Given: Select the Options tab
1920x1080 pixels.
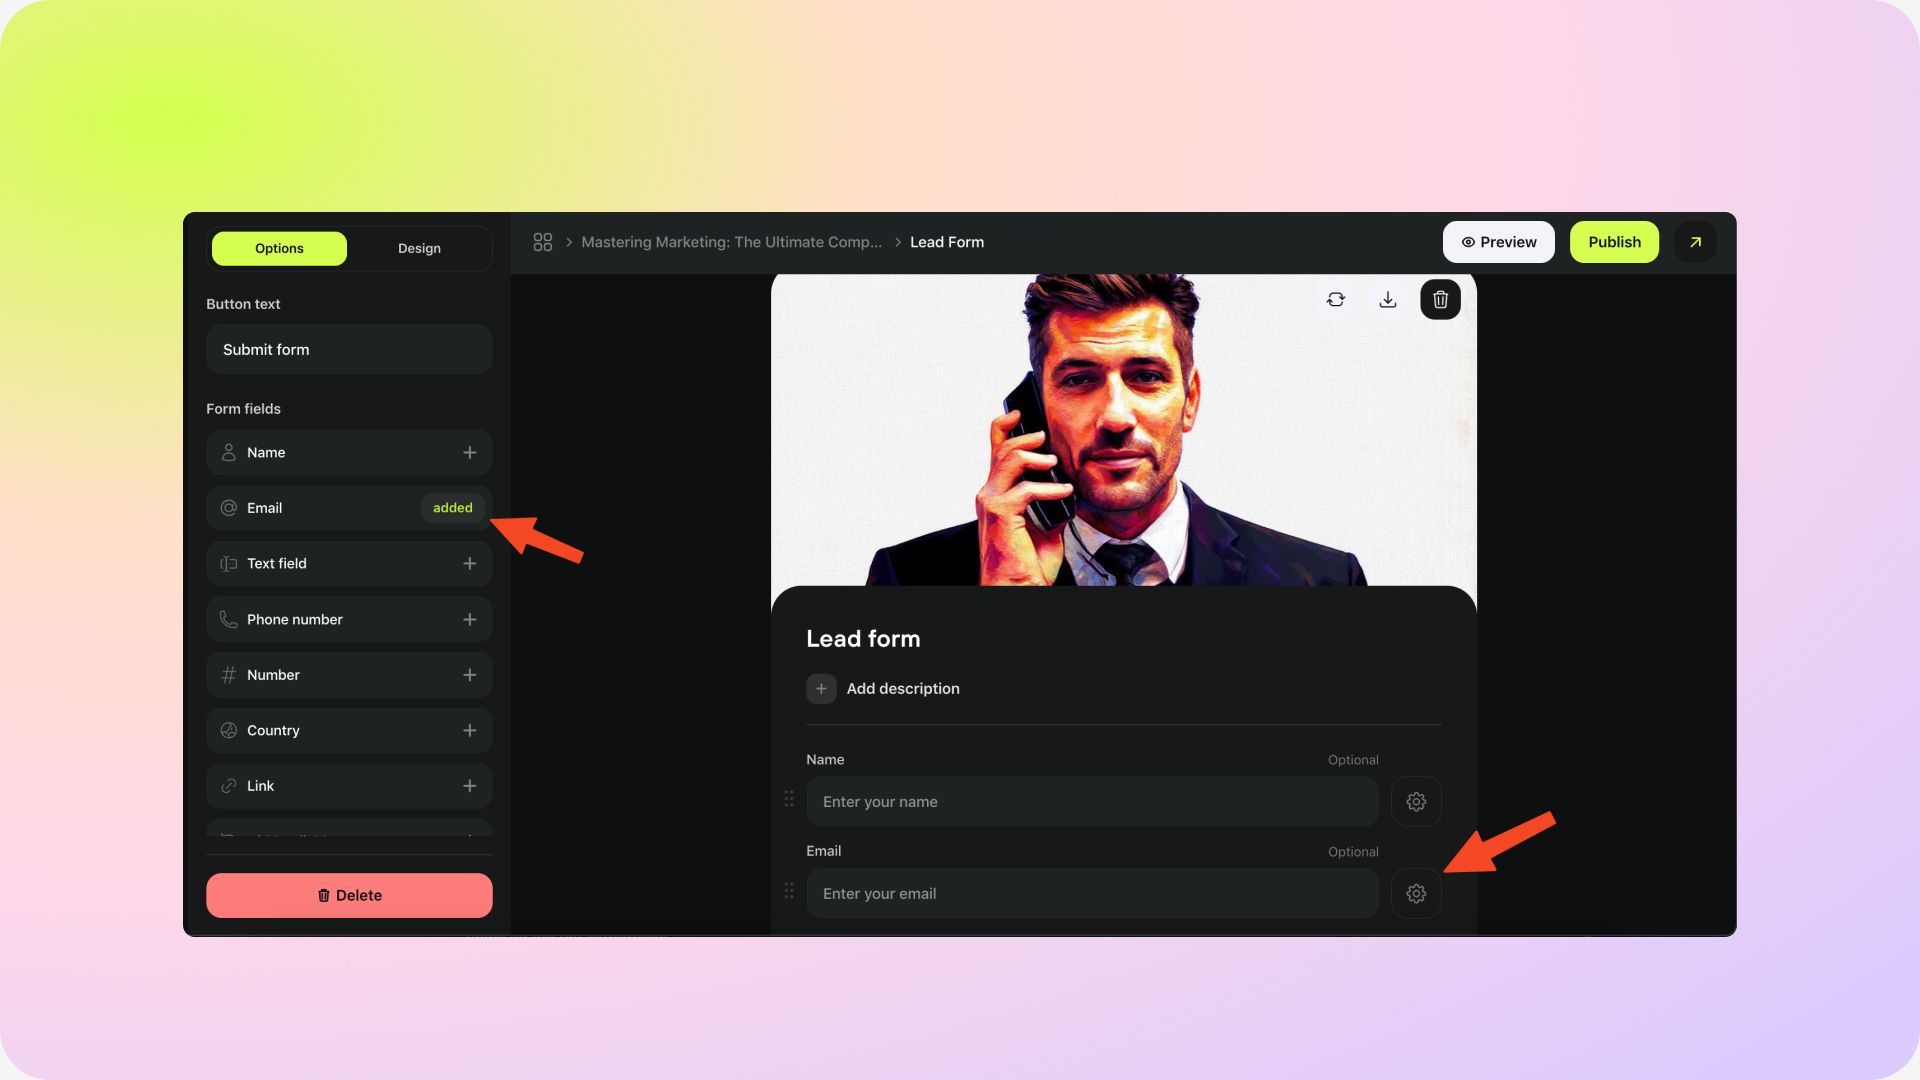Looking at the screenshot, I should point(279,248).
